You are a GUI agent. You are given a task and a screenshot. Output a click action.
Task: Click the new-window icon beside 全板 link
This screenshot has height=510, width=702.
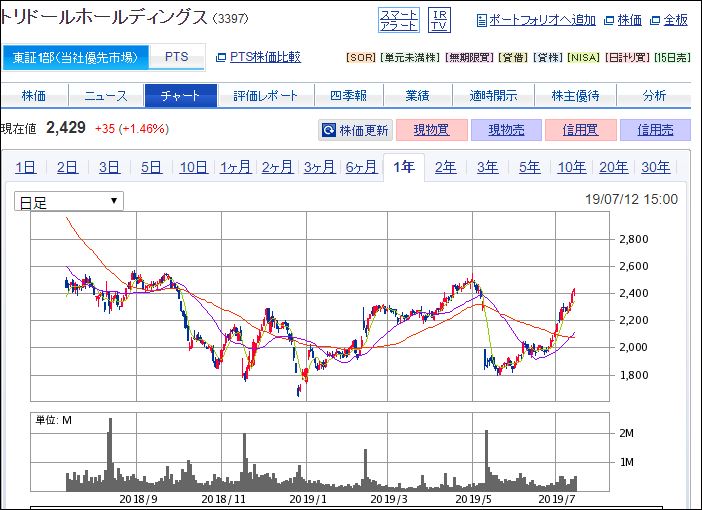tap(655, 21)
